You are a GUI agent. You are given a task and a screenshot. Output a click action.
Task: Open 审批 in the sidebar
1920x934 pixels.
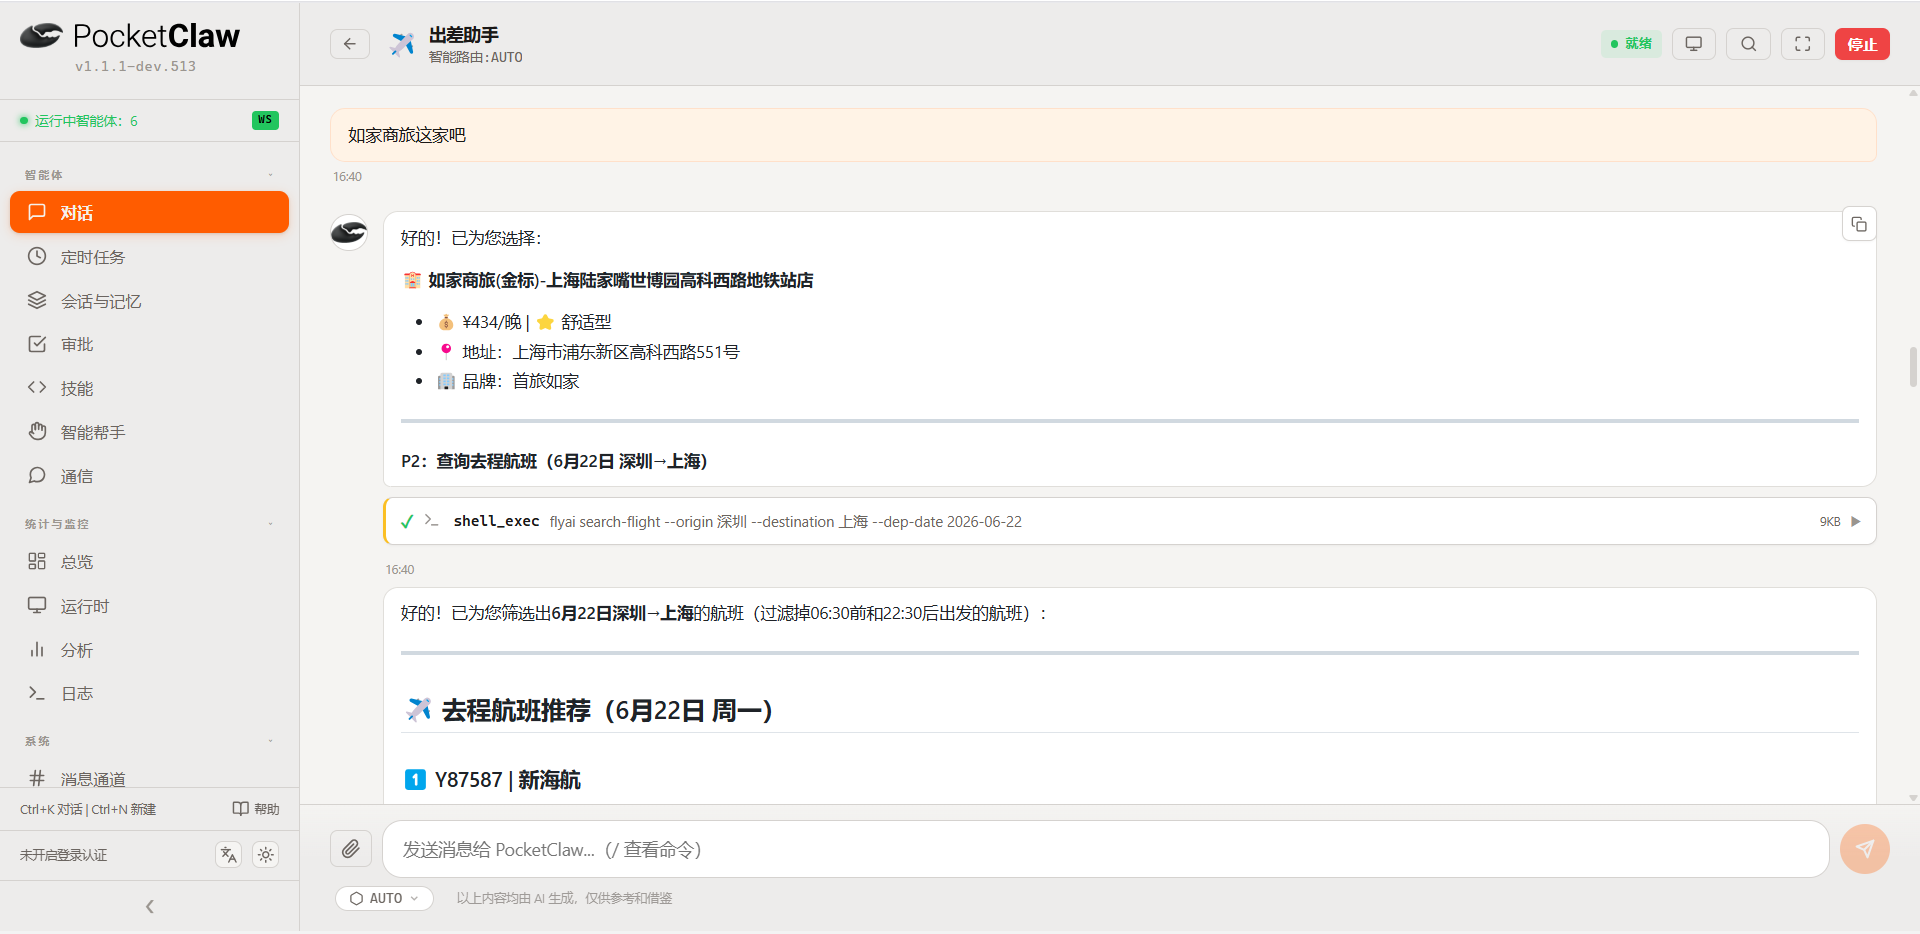tap(149, 344)
